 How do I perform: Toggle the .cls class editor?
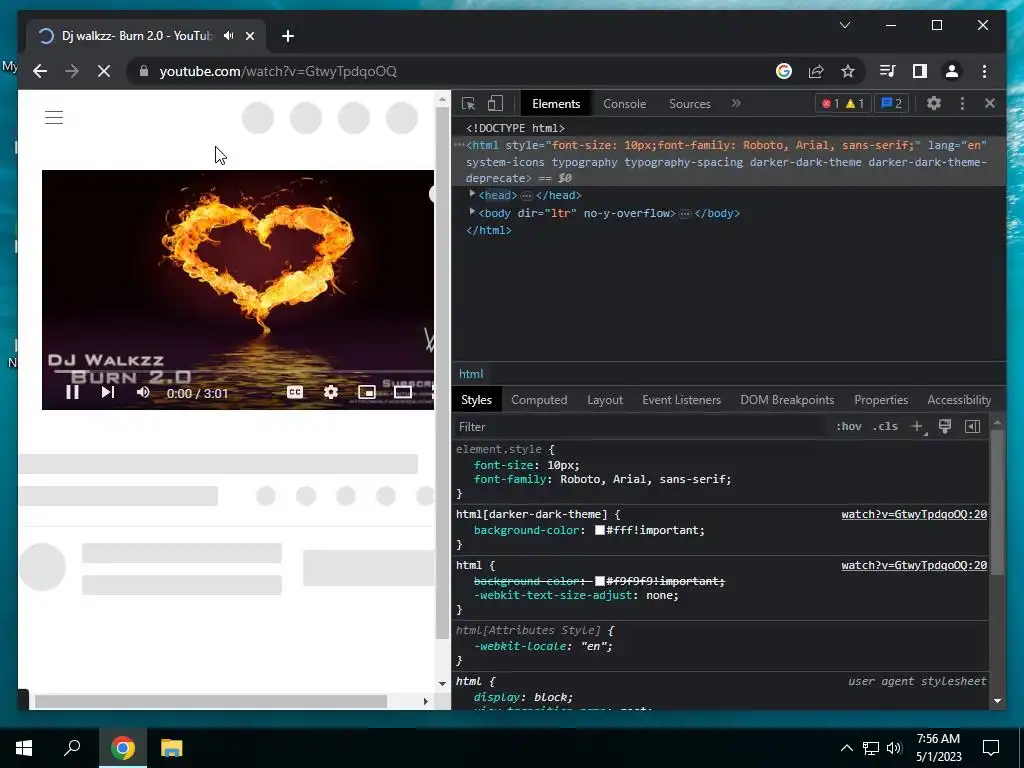(x=885, y=426)
